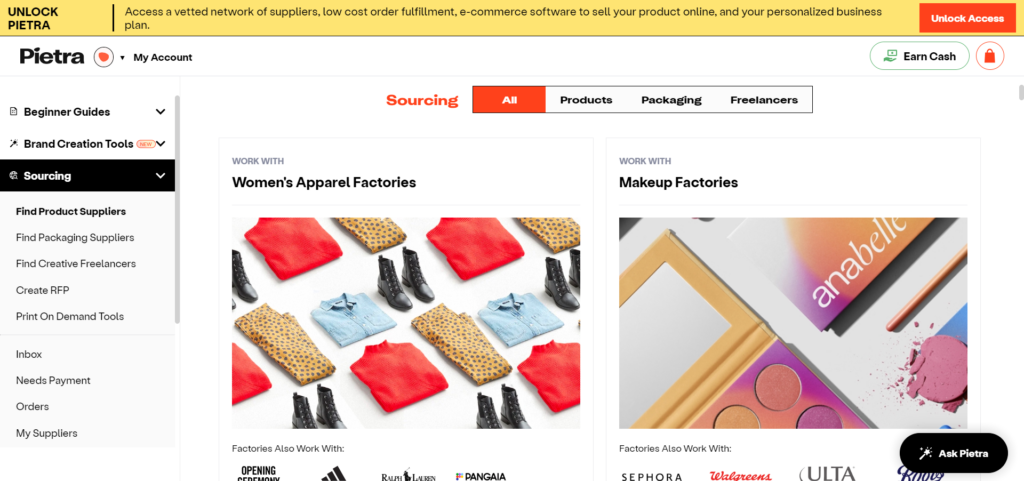The width and height of the screenshot is (1024, 481).
Task: Switch to the Packaging sourcing tab
Action: (x=671, y=100)
